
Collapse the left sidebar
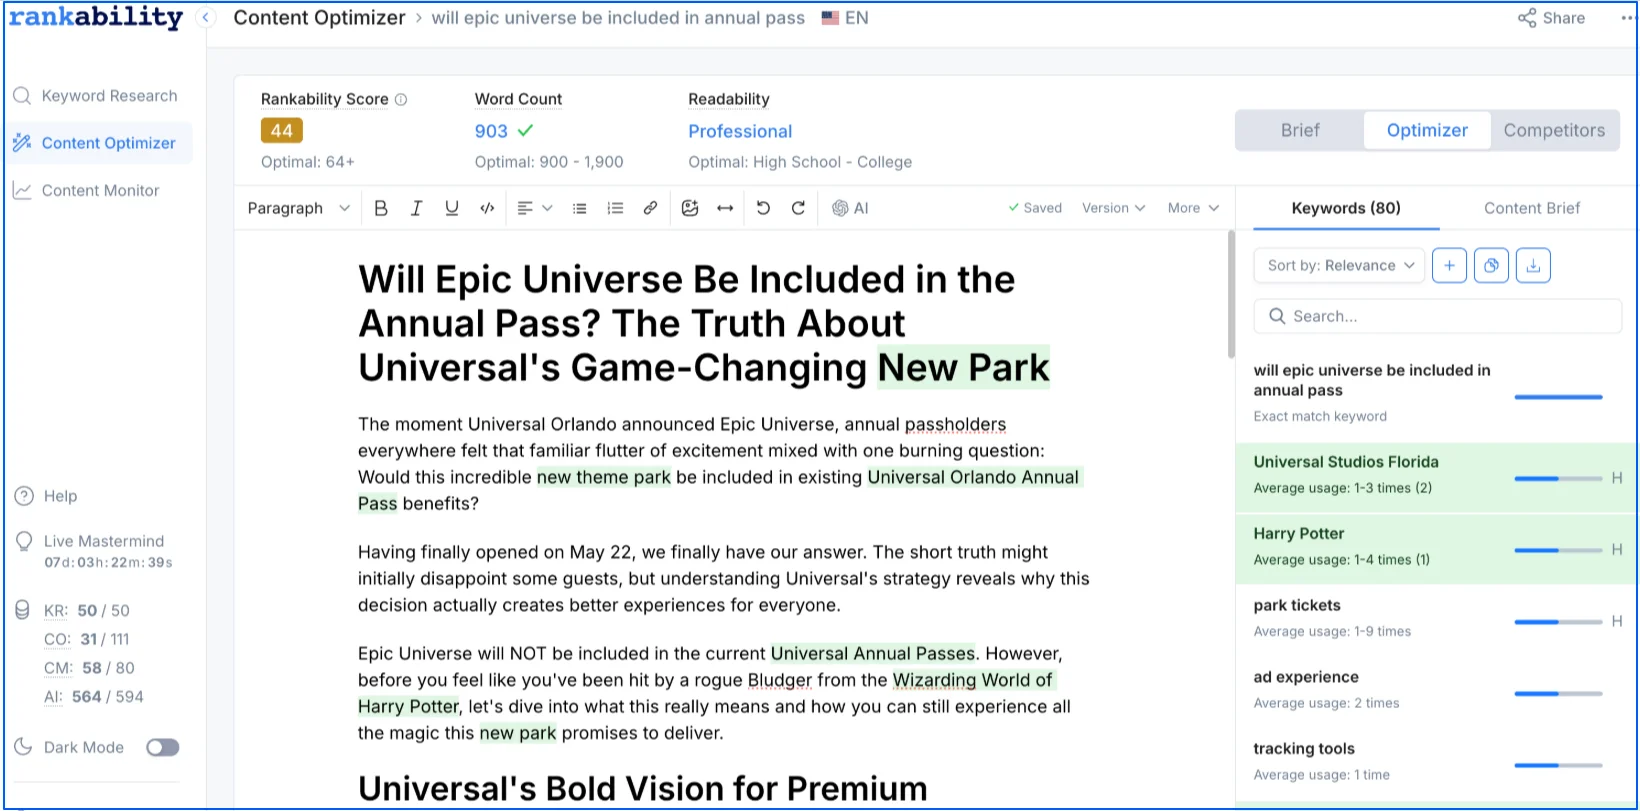[205, 18]
